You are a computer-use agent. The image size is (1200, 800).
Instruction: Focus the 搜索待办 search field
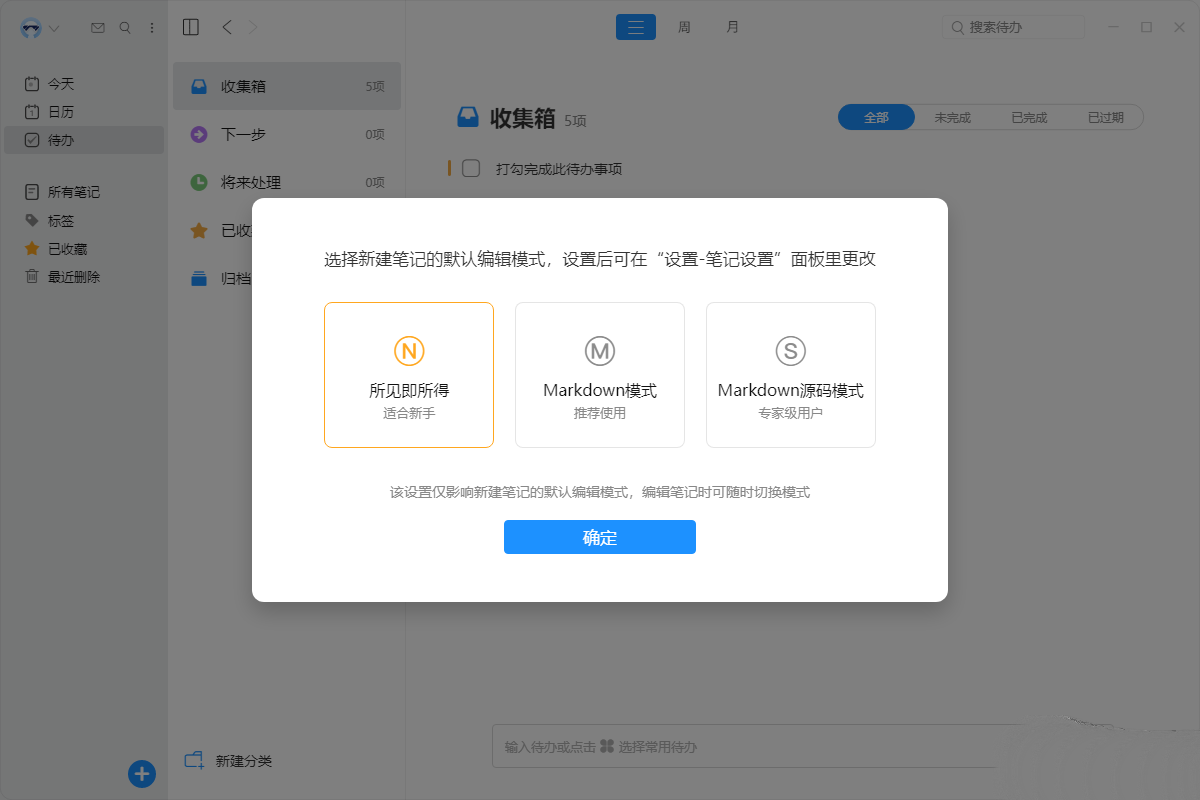point(1013,27)
